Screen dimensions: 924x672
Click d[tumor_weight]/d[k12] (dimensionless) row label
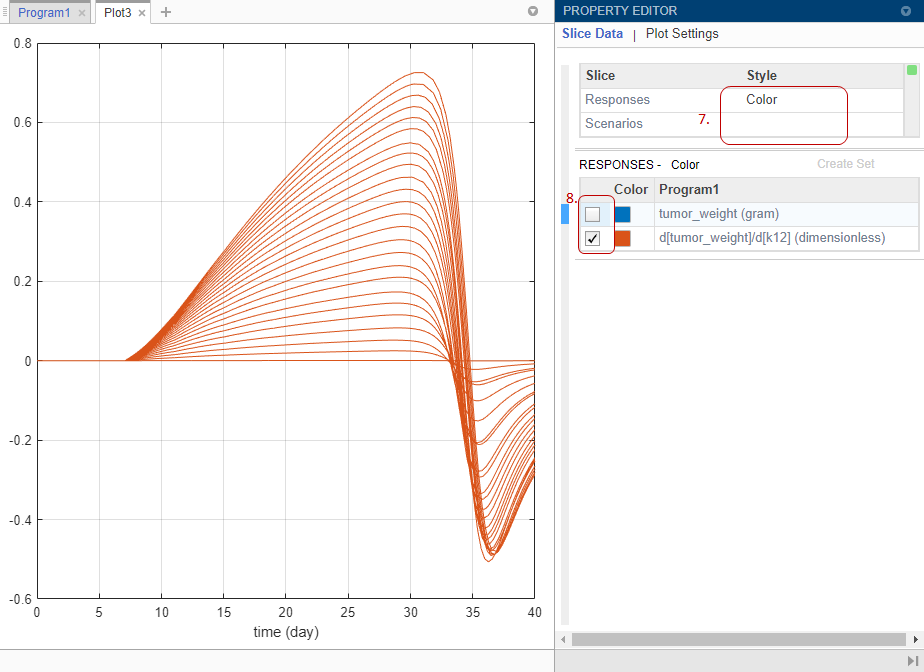772,238
